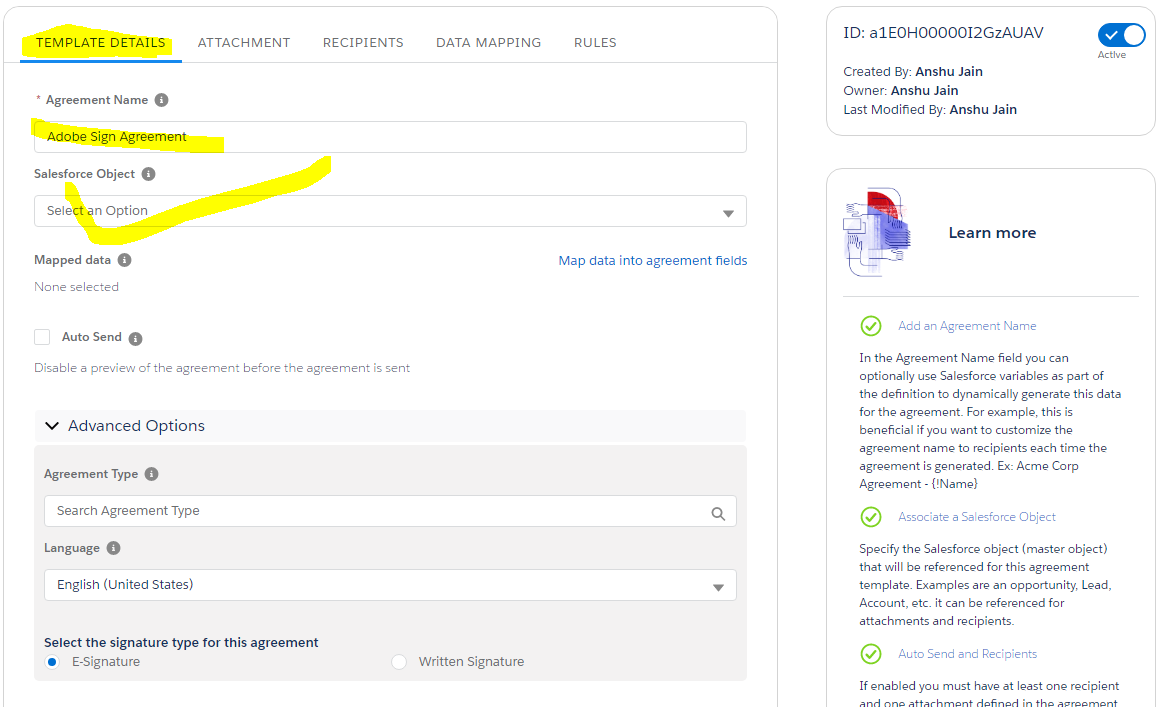Click green checkmark beside Associate a Salesforce Object

[x=871, y=517]
